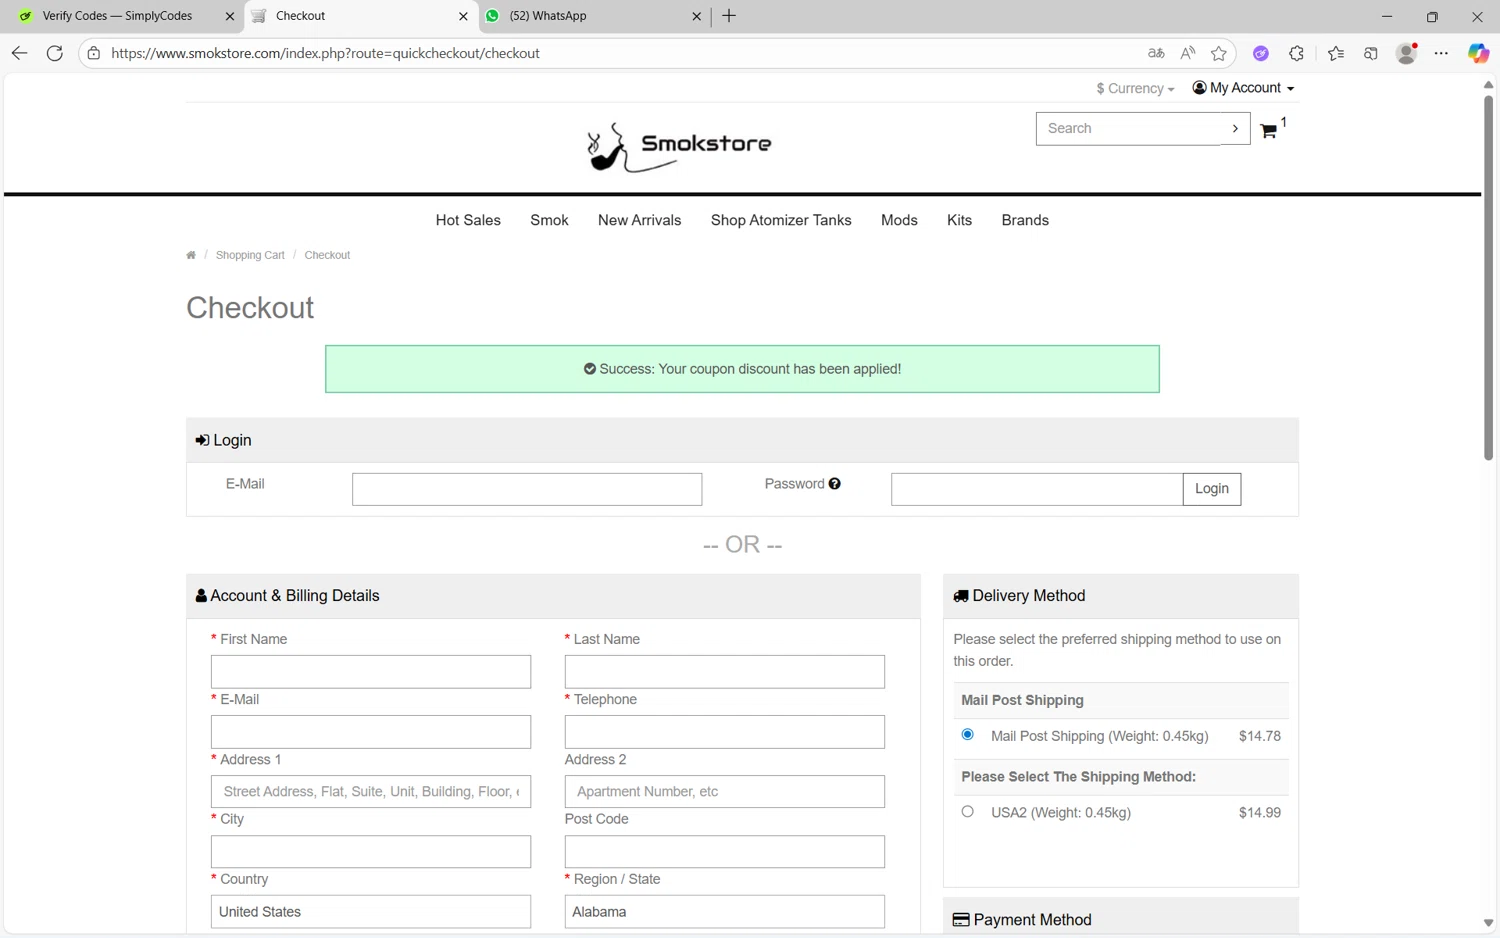Open Brands menu item

click(x=1025, y=220)
